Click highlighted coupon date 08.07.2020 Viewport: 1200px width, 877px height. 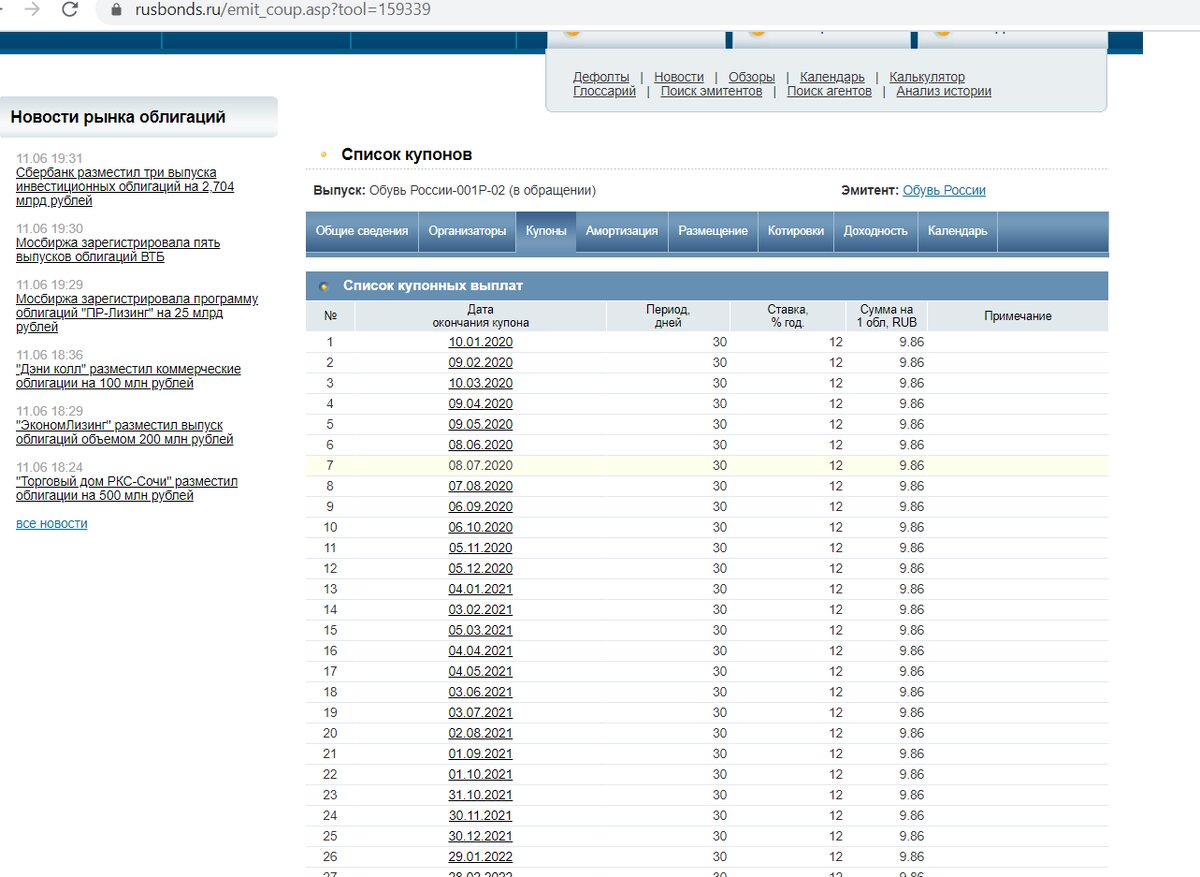480,465
